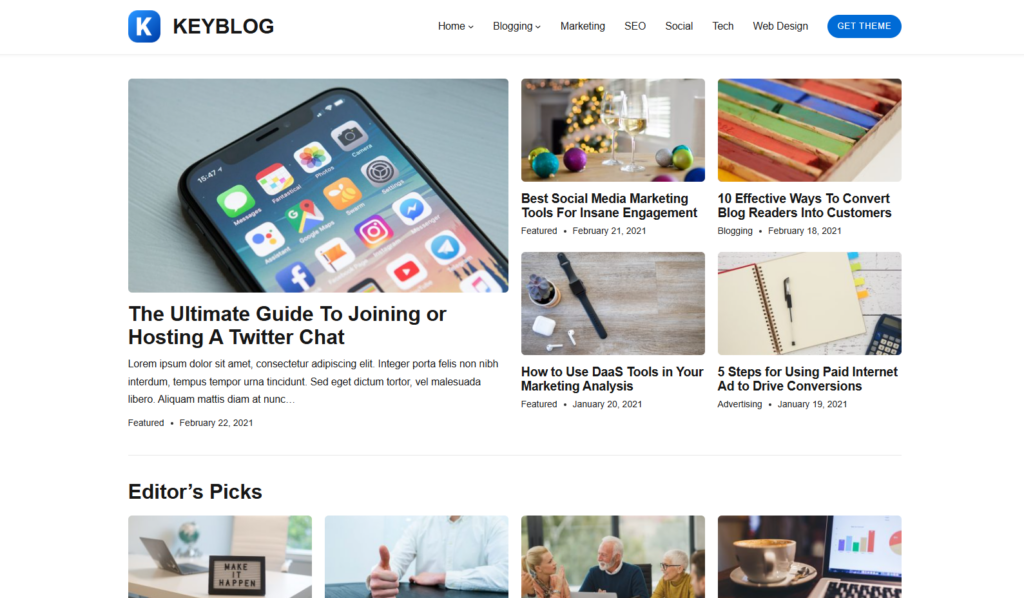
Task: Open How to Use DaaS Tools article
Action: pos(612,379)
